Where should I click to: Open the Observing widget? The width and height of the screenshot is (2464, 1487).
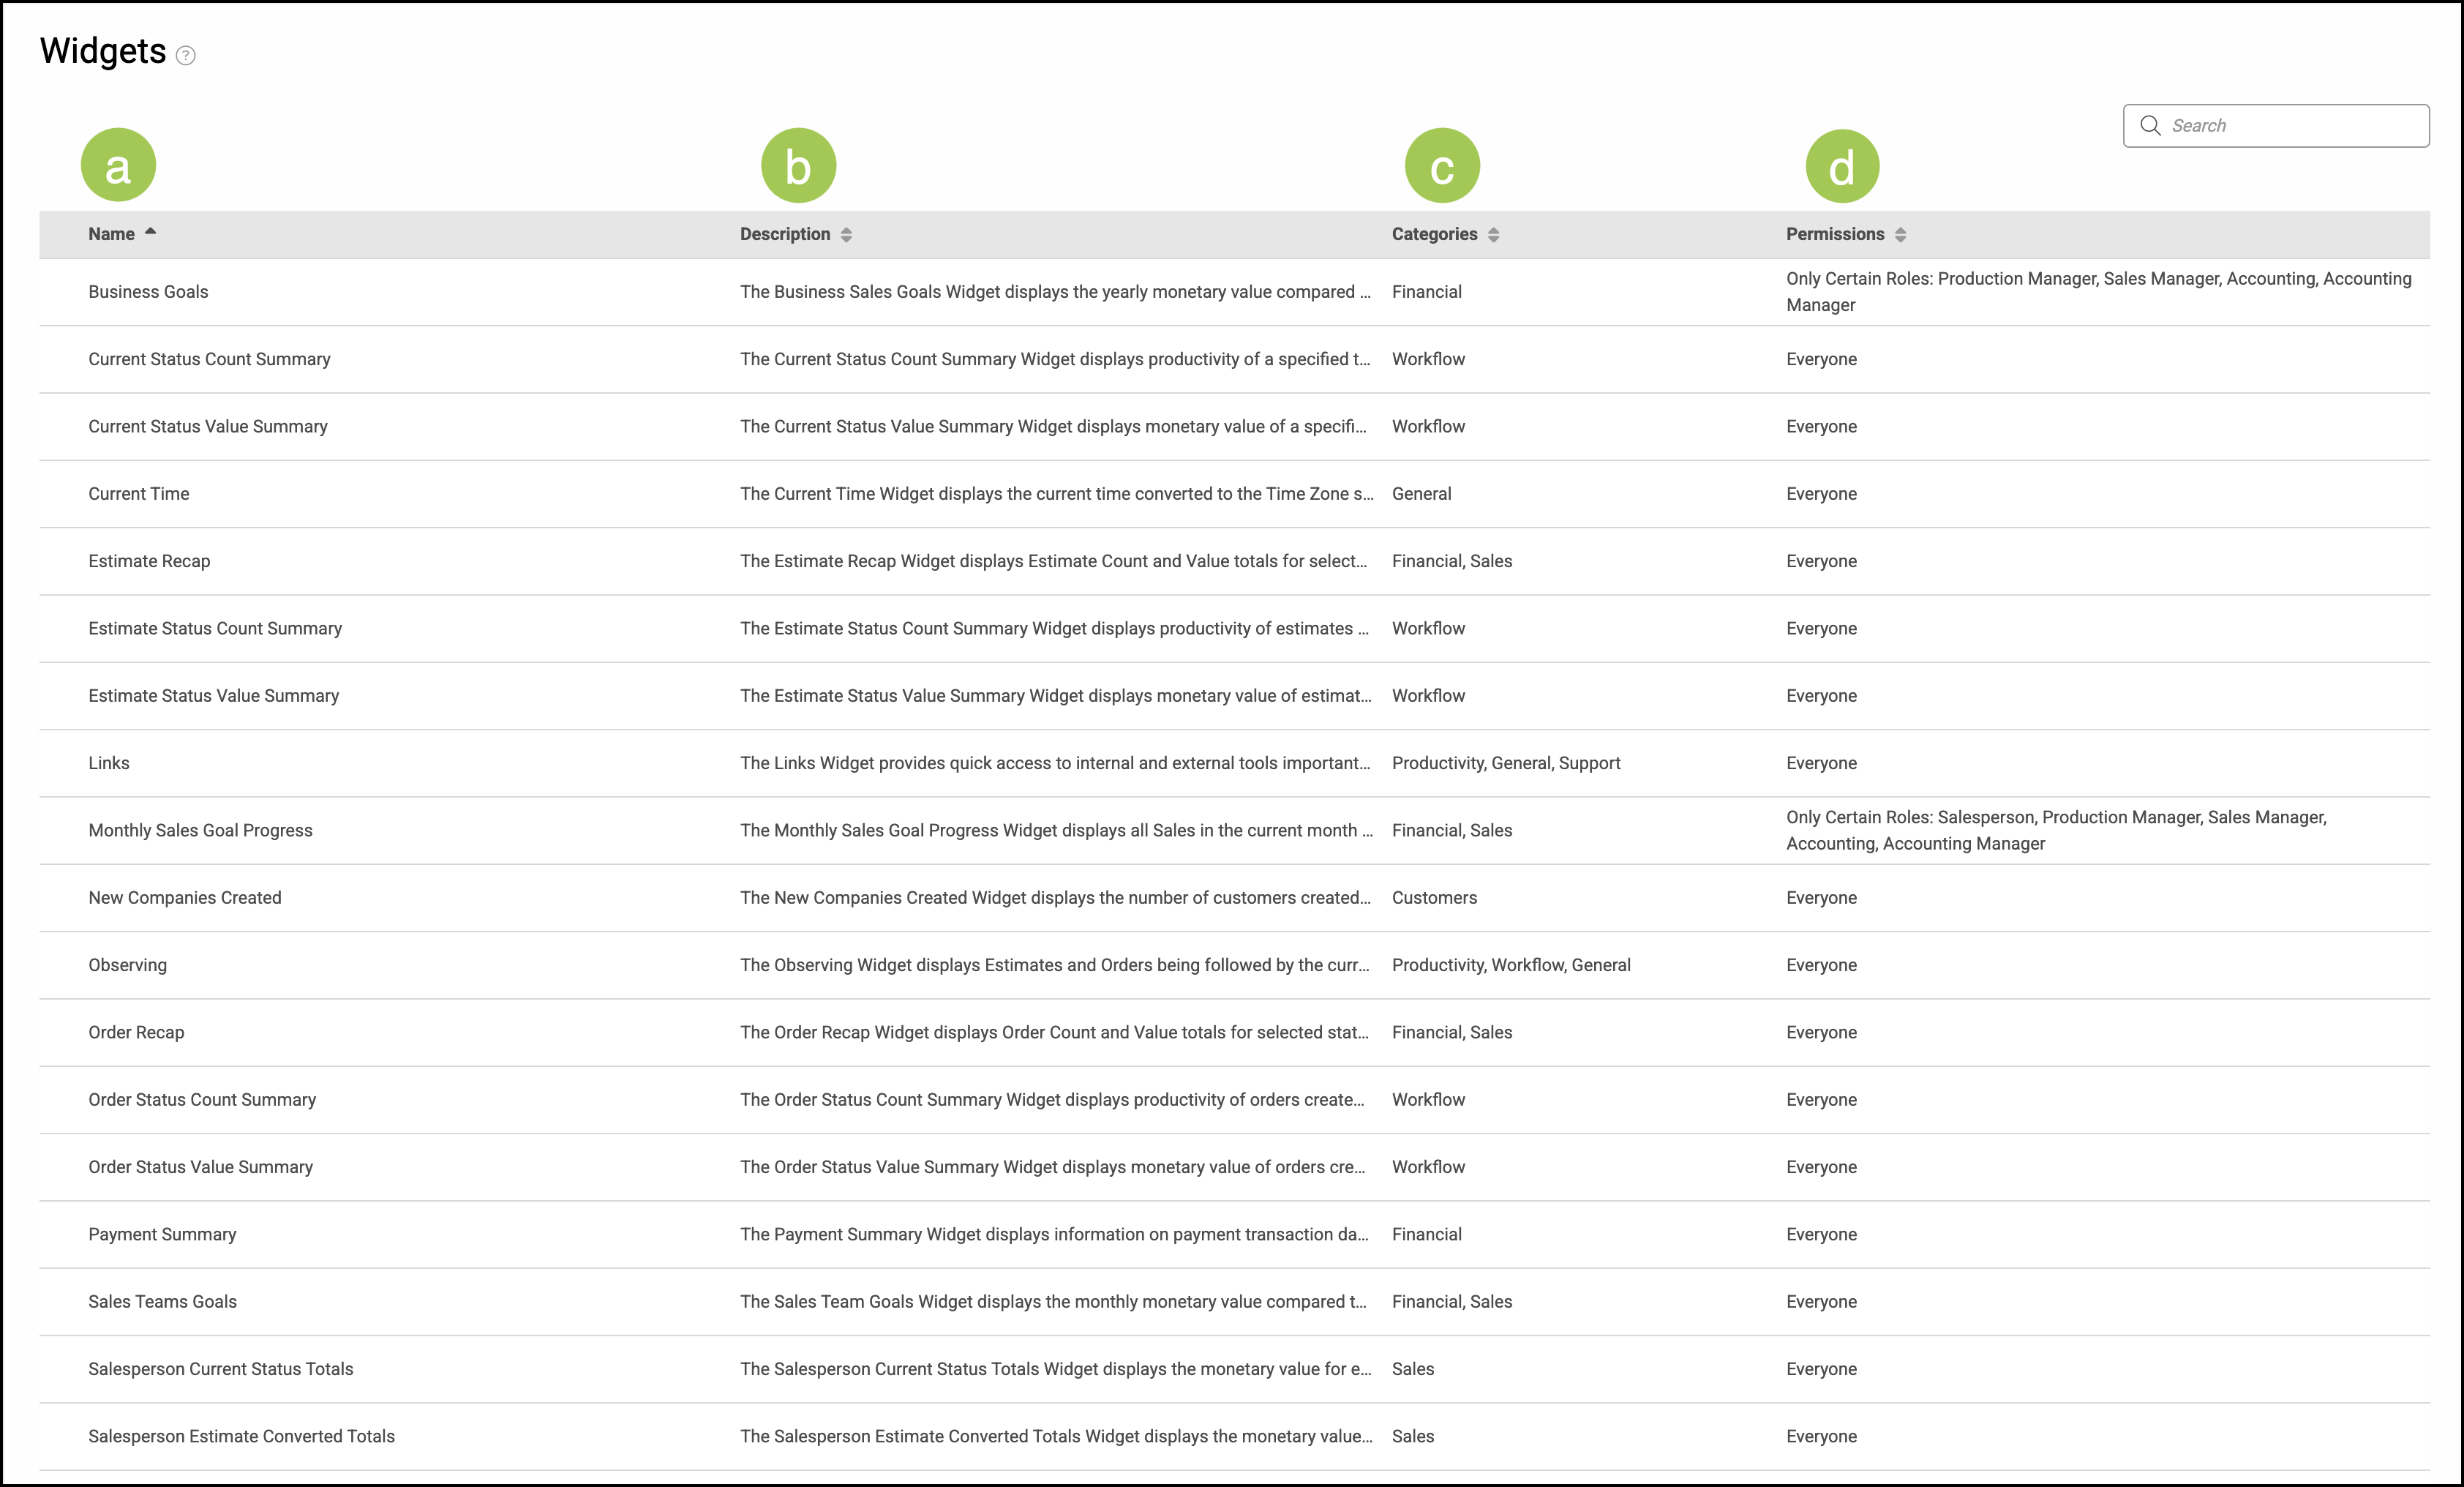[127, 965]
